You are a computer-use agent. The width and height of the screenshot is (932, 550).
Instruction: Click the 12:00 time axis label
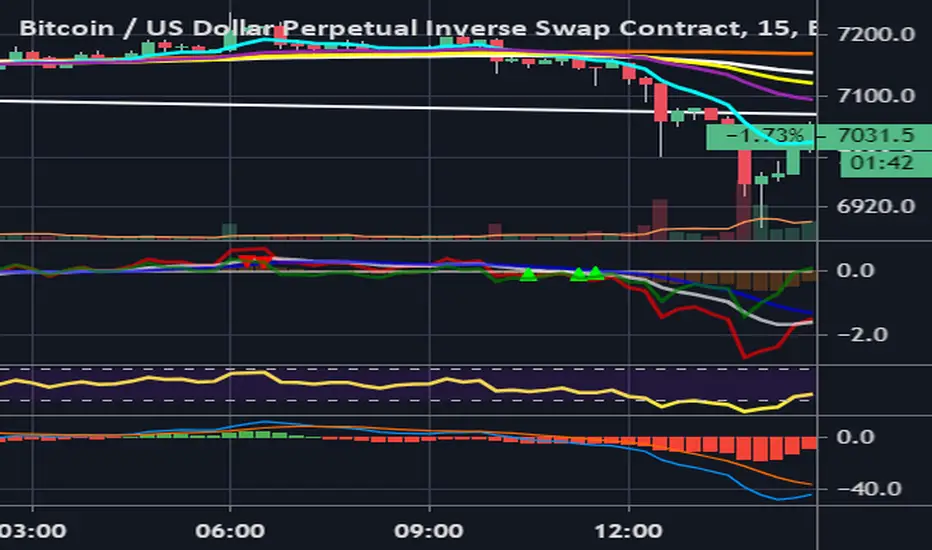[628, 530]
